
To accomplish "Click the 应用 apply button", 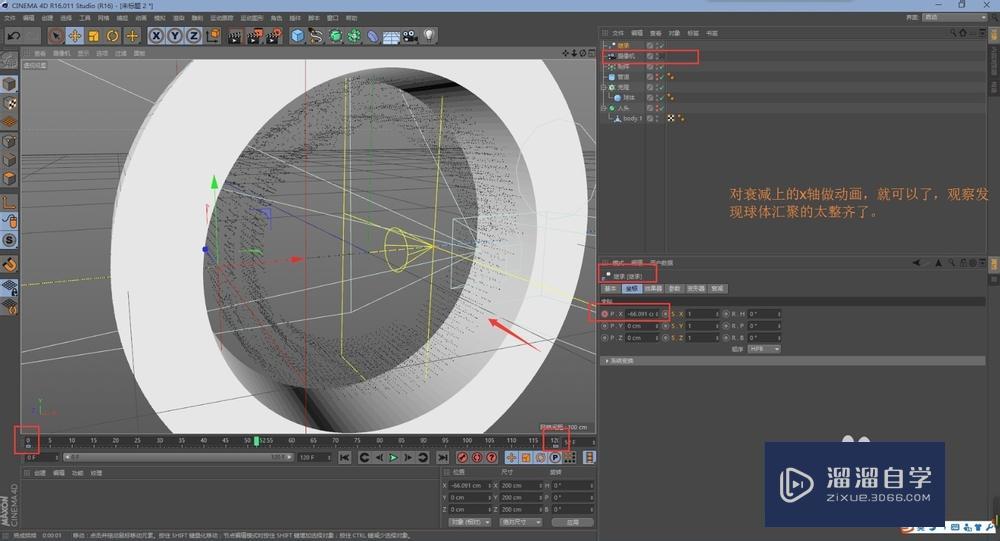I will 572,522.
